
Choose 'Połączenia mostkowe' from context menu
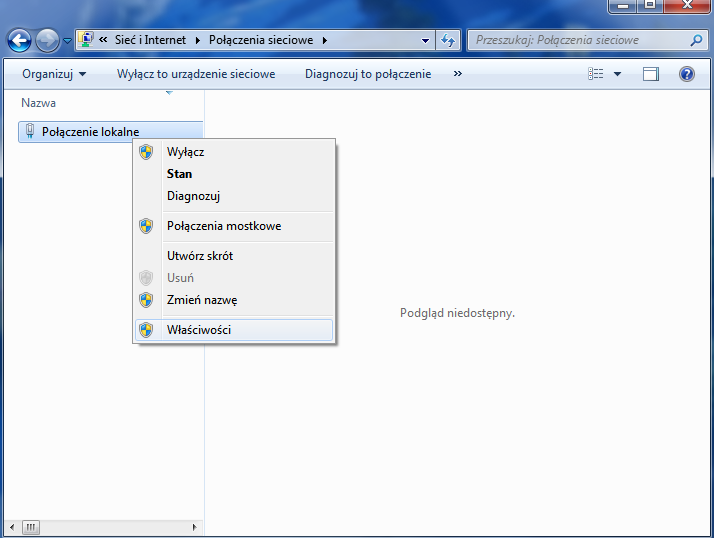click(x=234, y=226)
